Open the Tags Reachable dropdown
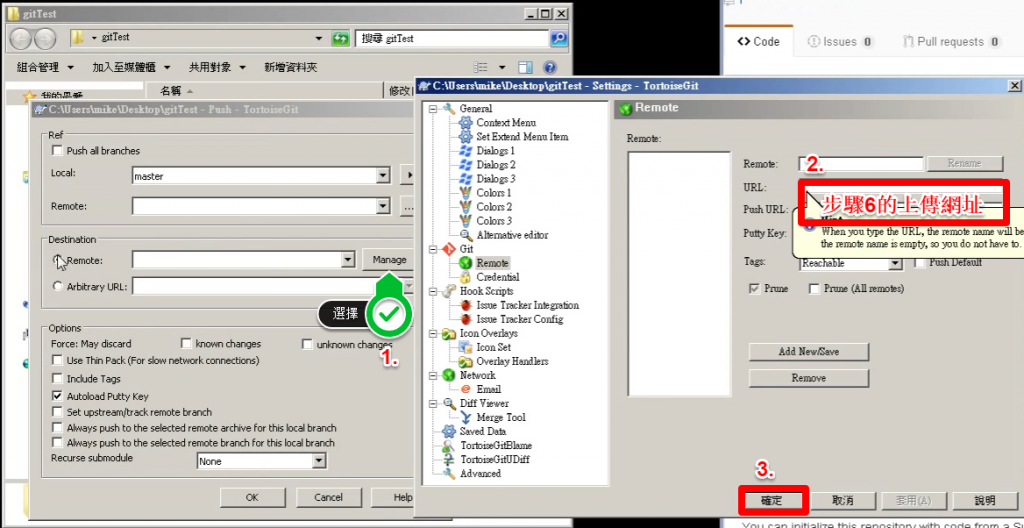Viewport: 1024px width, 528px height. 895,263
